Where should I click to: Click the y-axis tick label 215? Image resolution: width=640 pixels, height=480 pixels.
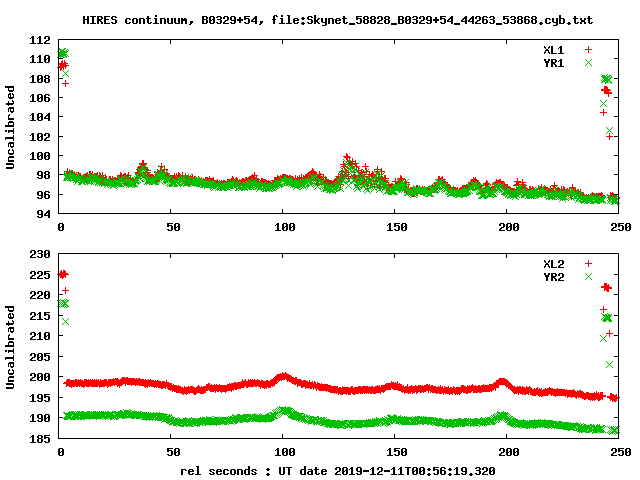click(x=40, y=316)
